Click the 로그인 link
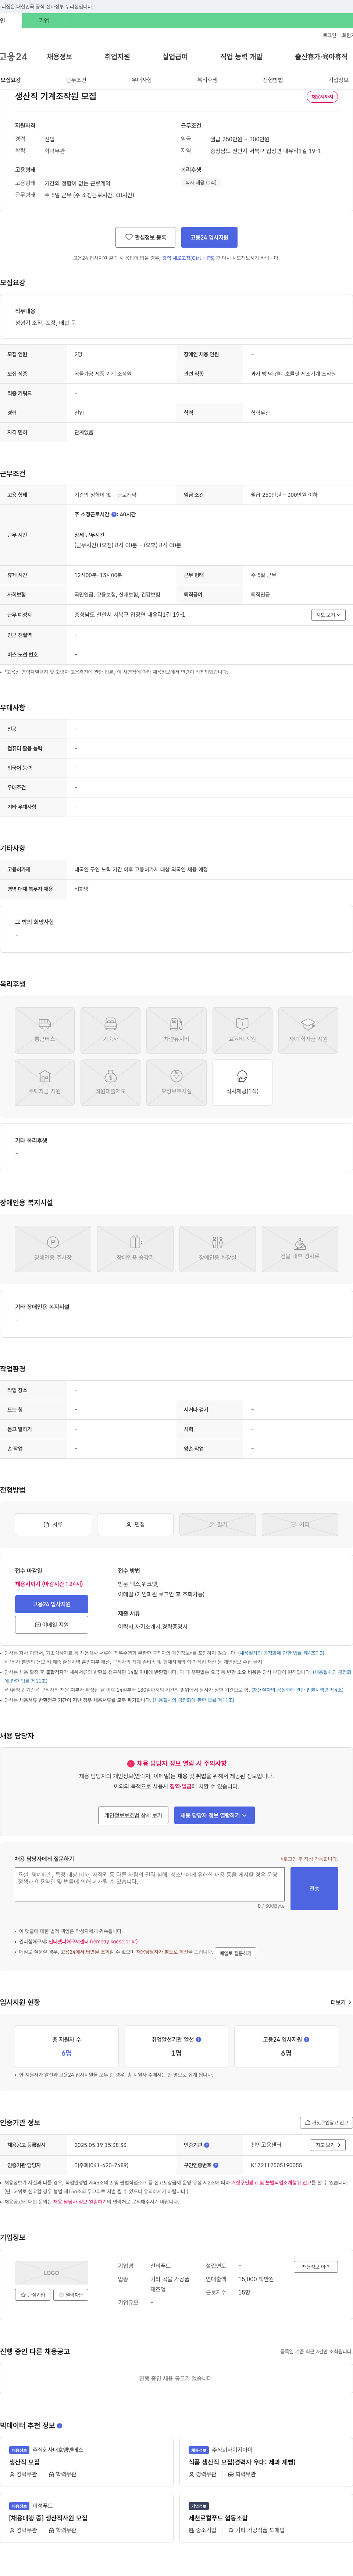Viewport: 353px width, 2576px height. click(x=329, y=35)
